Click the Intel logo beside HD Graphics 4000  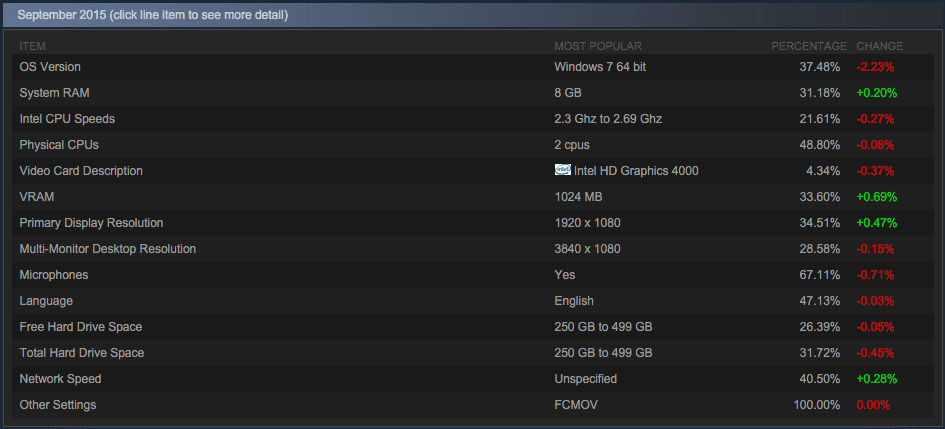(x=562, y=170)
